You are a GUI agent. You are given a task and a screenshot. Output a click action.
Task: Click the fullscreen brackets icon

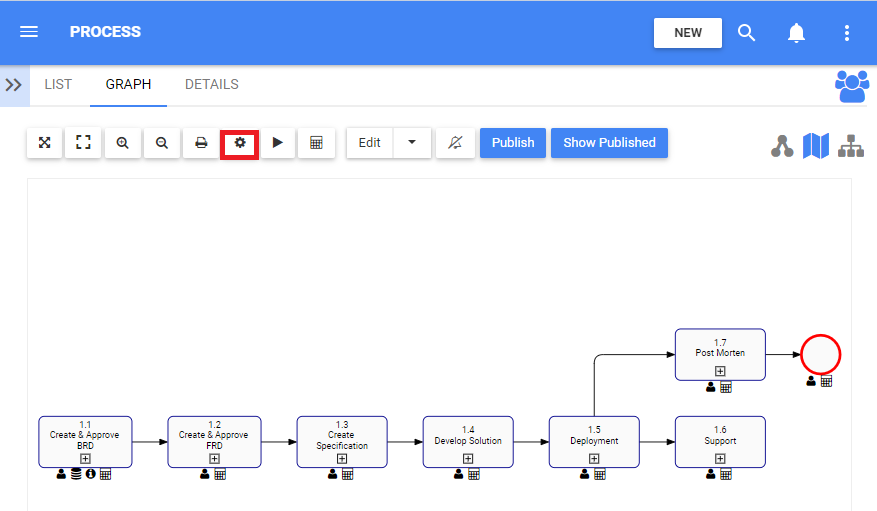83,143
